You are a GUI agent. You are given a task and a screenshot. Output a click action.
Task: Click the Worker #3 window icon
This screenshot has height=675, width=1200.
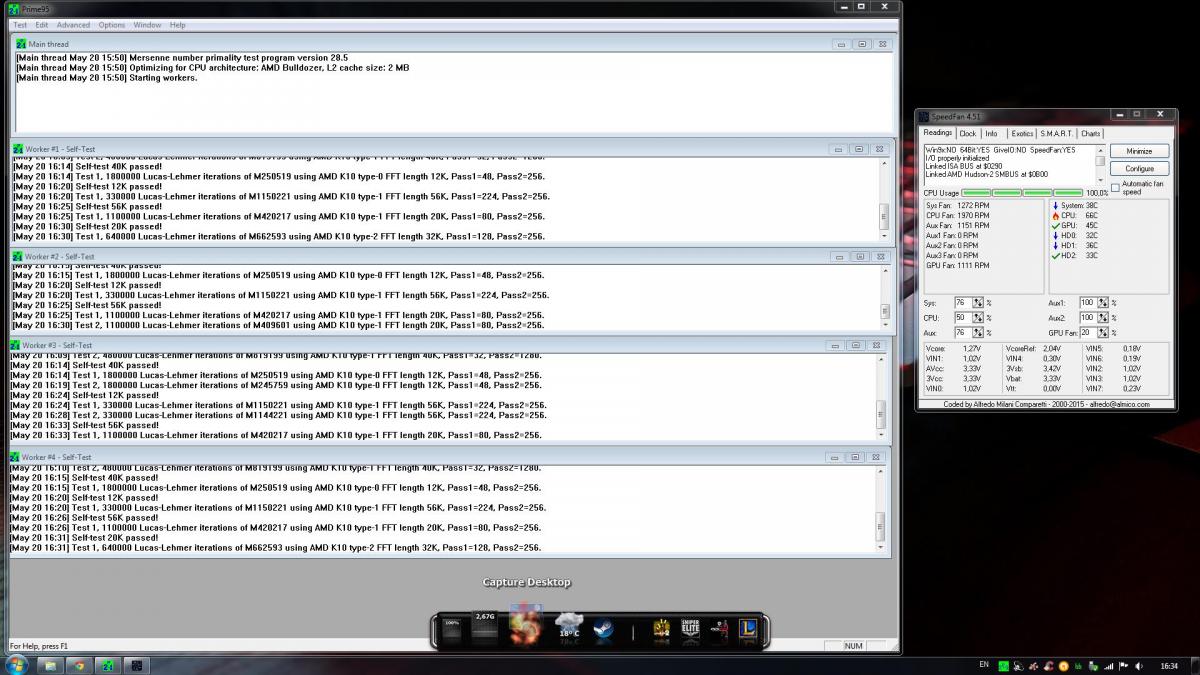pyautogui.click(x=15, y=345)
